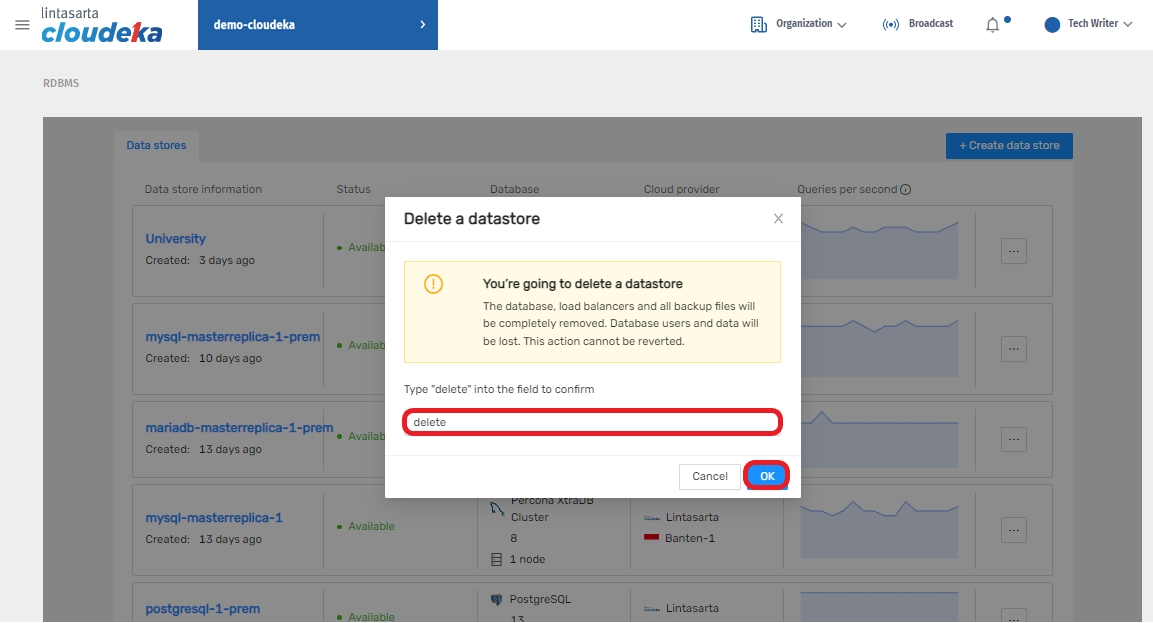The height and width of the screenshot is (623, 1153).
Task: Focus the delete confirmation text field
Action: (x=592, y=423)
